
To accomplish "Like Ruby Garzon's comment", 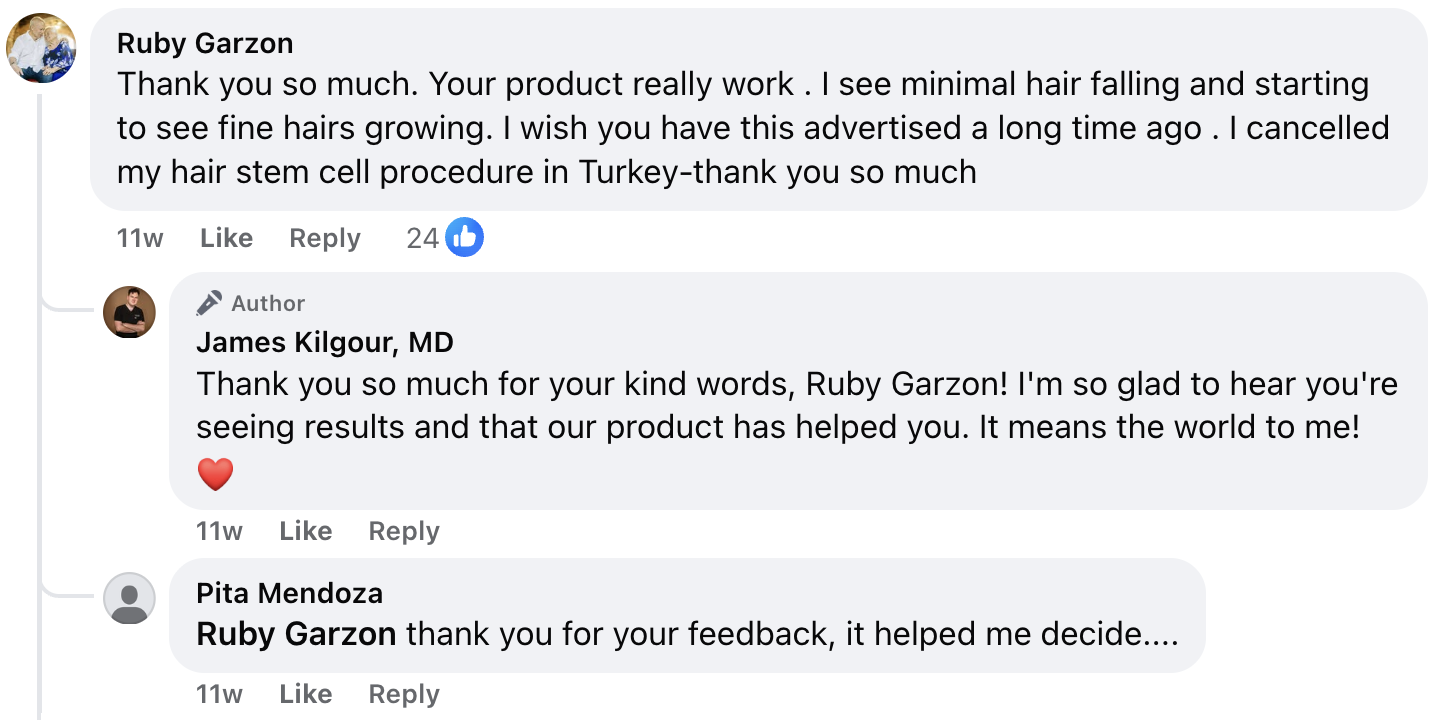I will click(225, 237).
